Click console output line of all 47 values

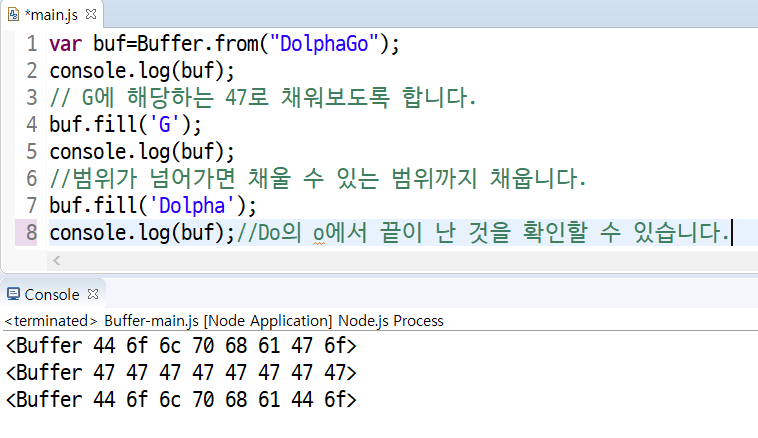pyautogui.click(x=181, y=373)
